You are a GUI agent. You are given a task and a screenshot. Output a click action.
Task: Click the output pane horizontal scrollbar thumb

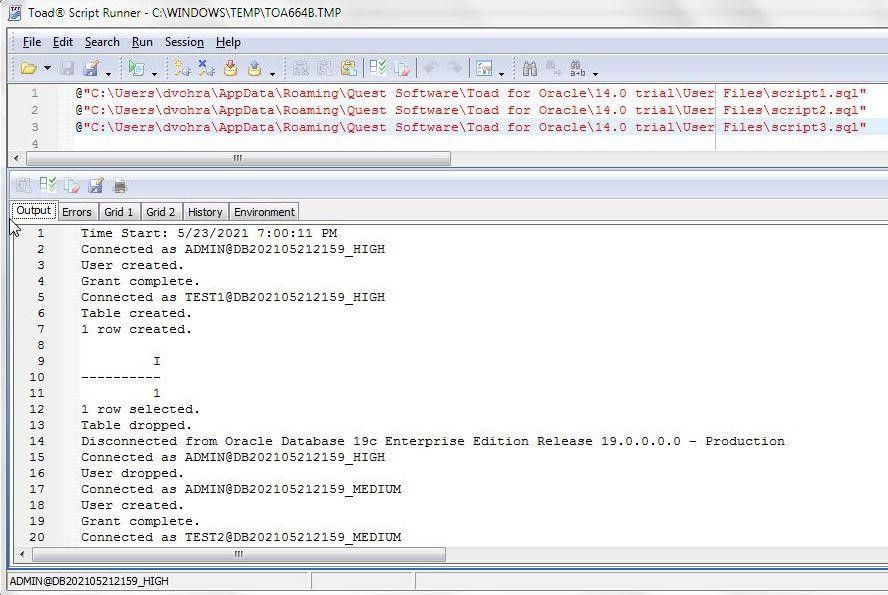pos(238,554)
